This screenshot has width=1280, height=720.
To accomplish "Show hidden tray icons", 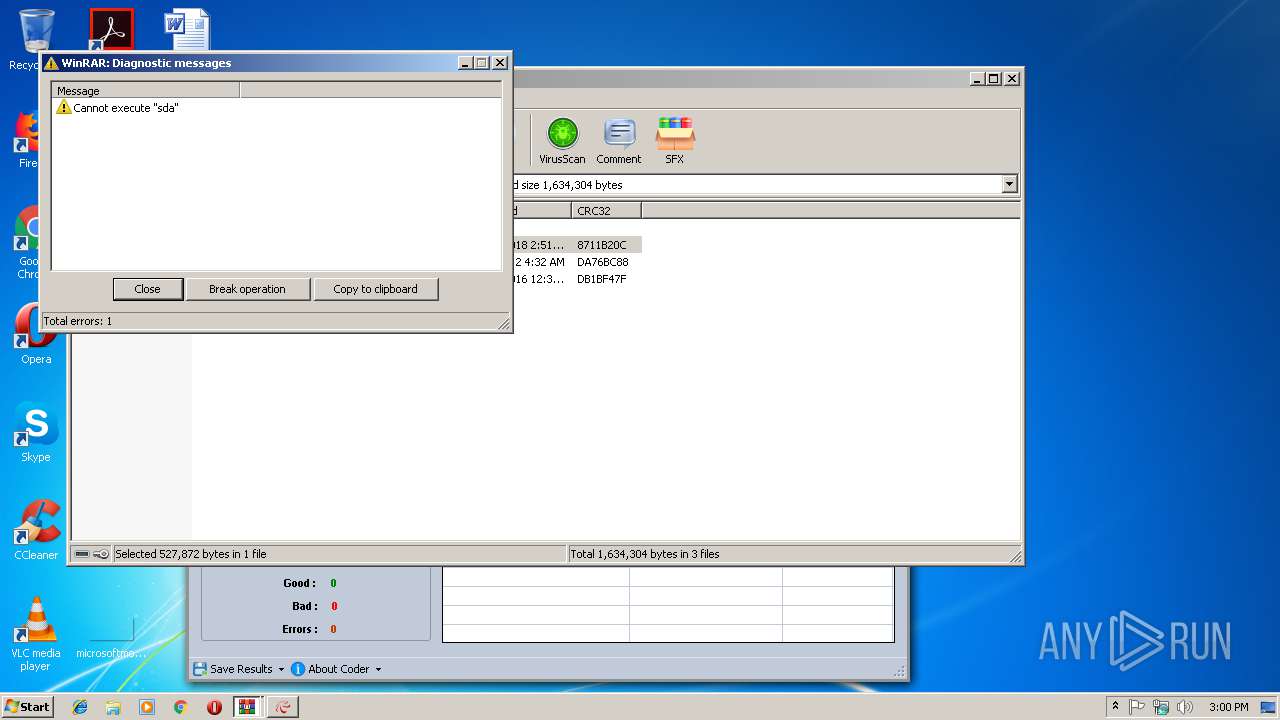I will pyautogui.click(x=1115, y=707).
